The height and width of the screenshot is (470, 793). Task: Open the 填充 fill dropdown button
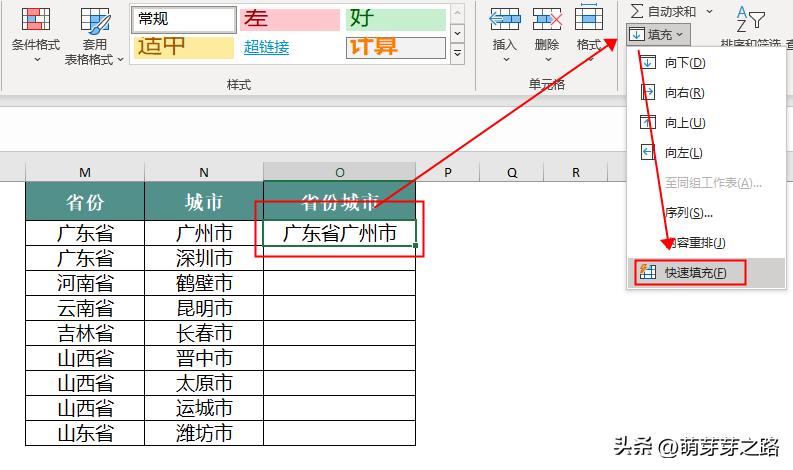(658, 34)
